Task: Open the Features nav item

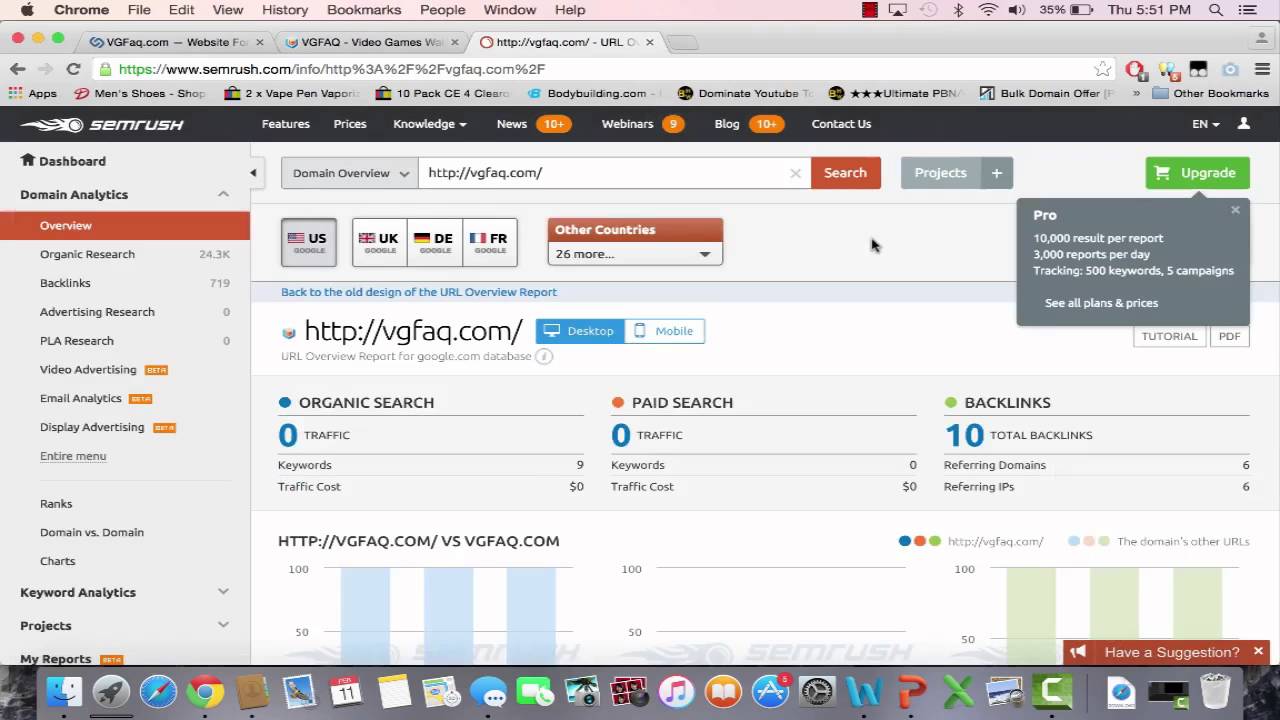Action: pos(286,124)
